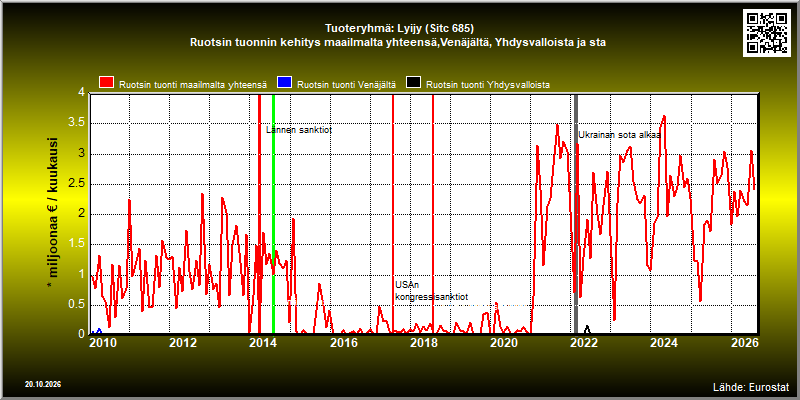Viewport: 800px width, 400px height.
Task: Click the 'USAn kongressisanktiot' annotation
Action: click(432, 291)
